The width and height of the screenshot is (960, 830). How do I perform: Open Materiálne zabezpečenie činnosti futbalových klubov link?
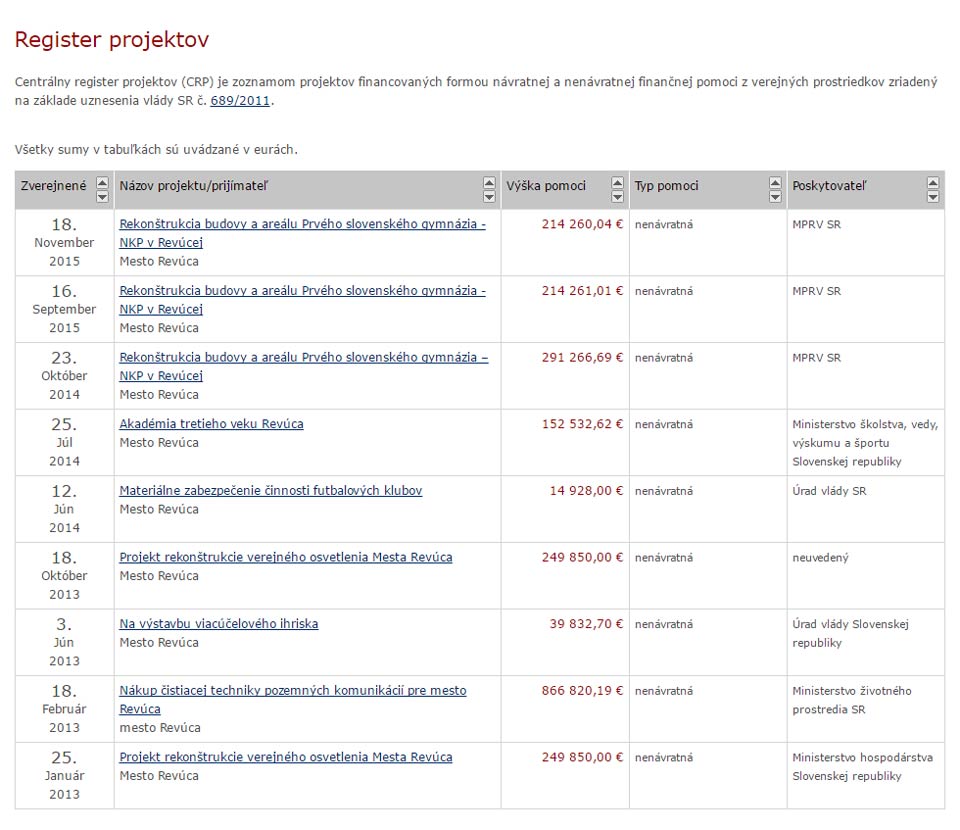coord(270,491)
